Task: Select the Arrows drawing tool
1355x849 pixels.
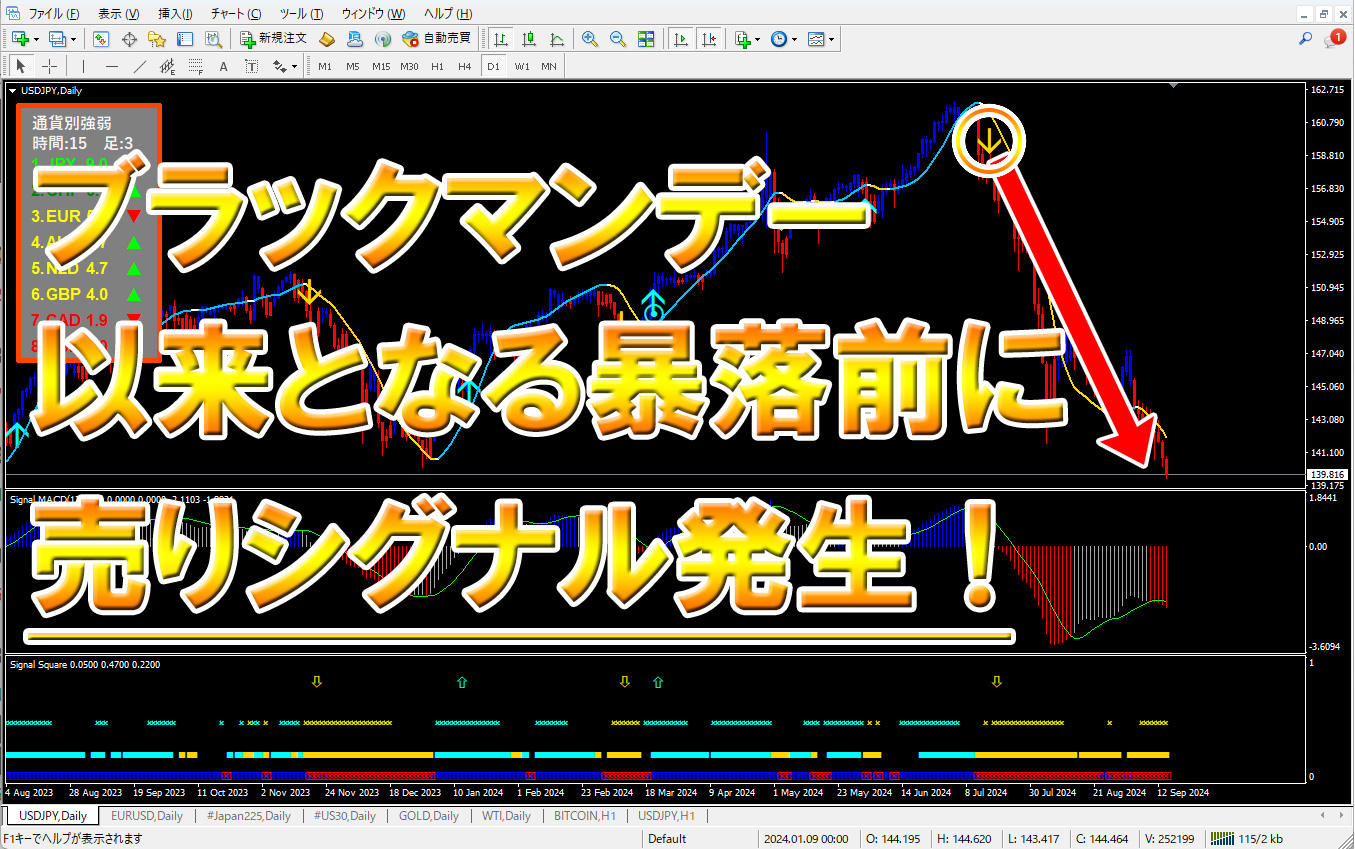Action: 279,67
